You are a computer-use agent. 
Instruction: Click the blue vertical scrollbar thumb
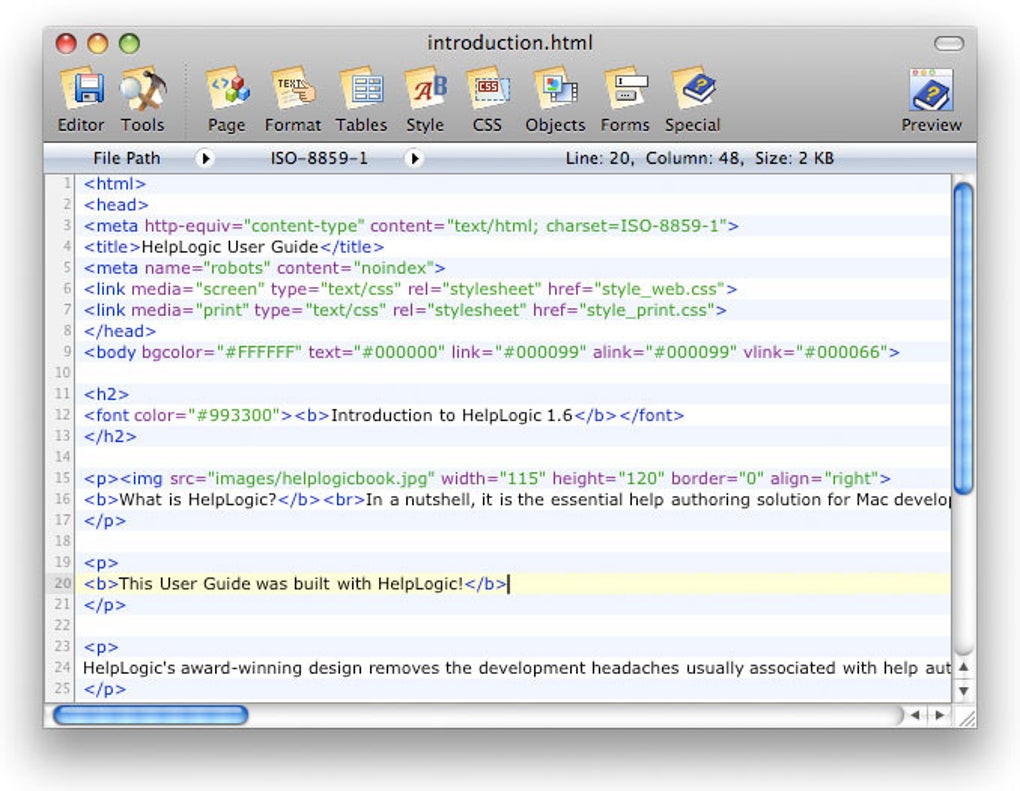click(x=963, y=340)
